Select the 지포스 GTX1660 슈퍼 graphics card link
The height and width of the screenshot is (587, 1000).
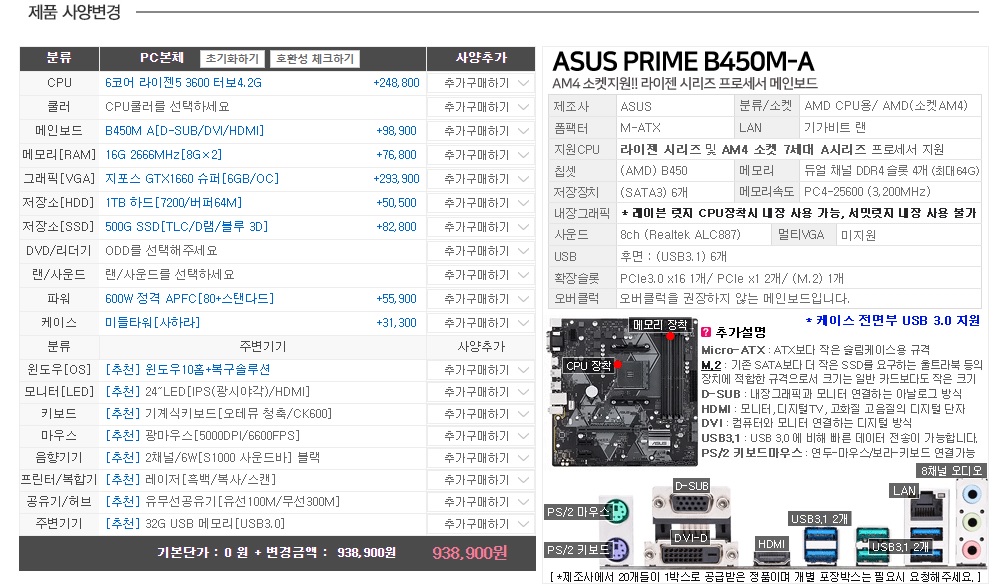[x=192, y=179]
